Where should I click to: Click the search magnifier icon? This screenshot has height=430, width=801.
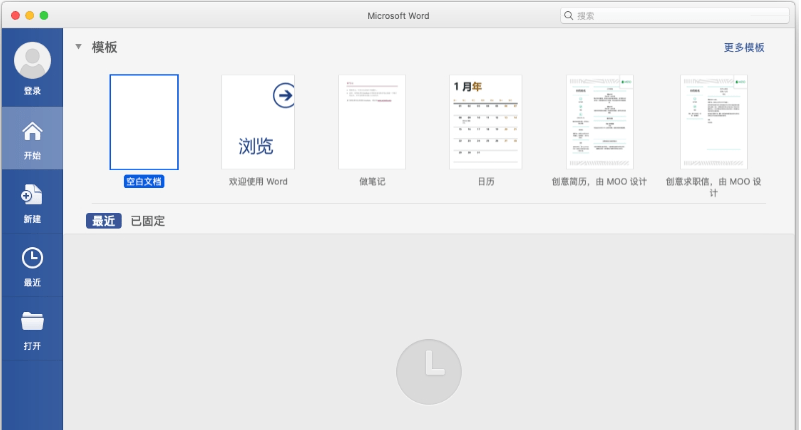click(569, 16)
